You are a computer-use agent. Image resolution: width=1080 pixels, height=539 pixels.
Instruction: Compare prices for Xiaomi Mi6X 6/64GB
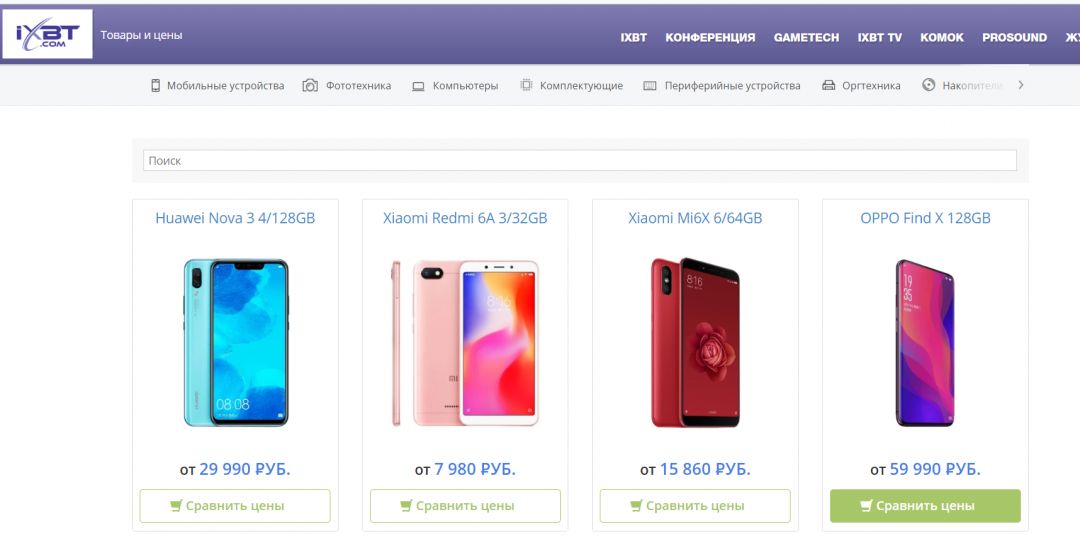[695, 506]
